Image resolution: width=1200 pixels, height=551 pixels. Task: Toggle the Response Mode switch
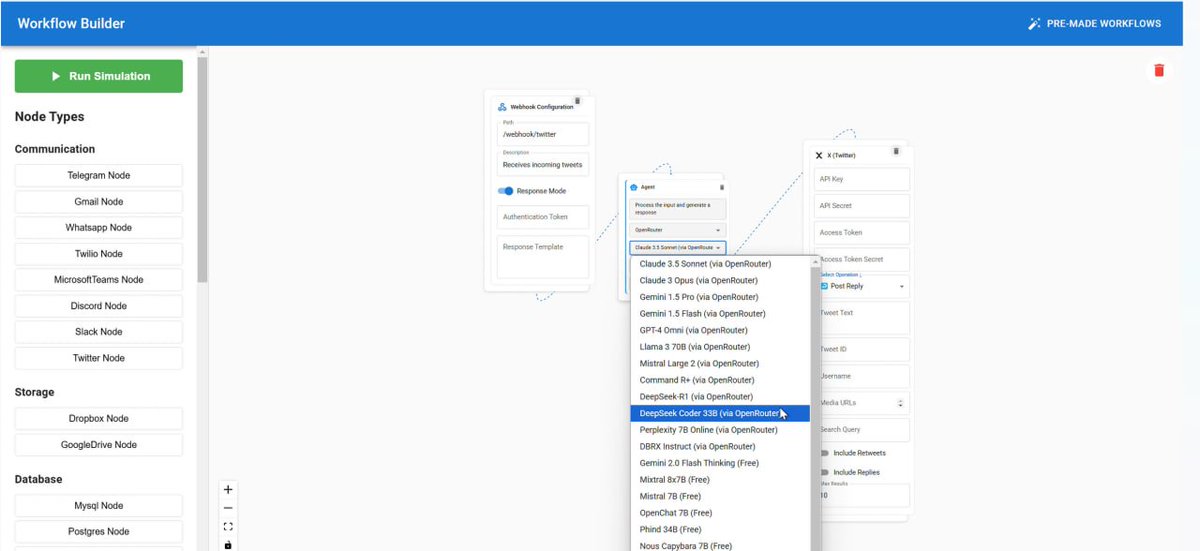pyautogui.click(x=506, y=191)
